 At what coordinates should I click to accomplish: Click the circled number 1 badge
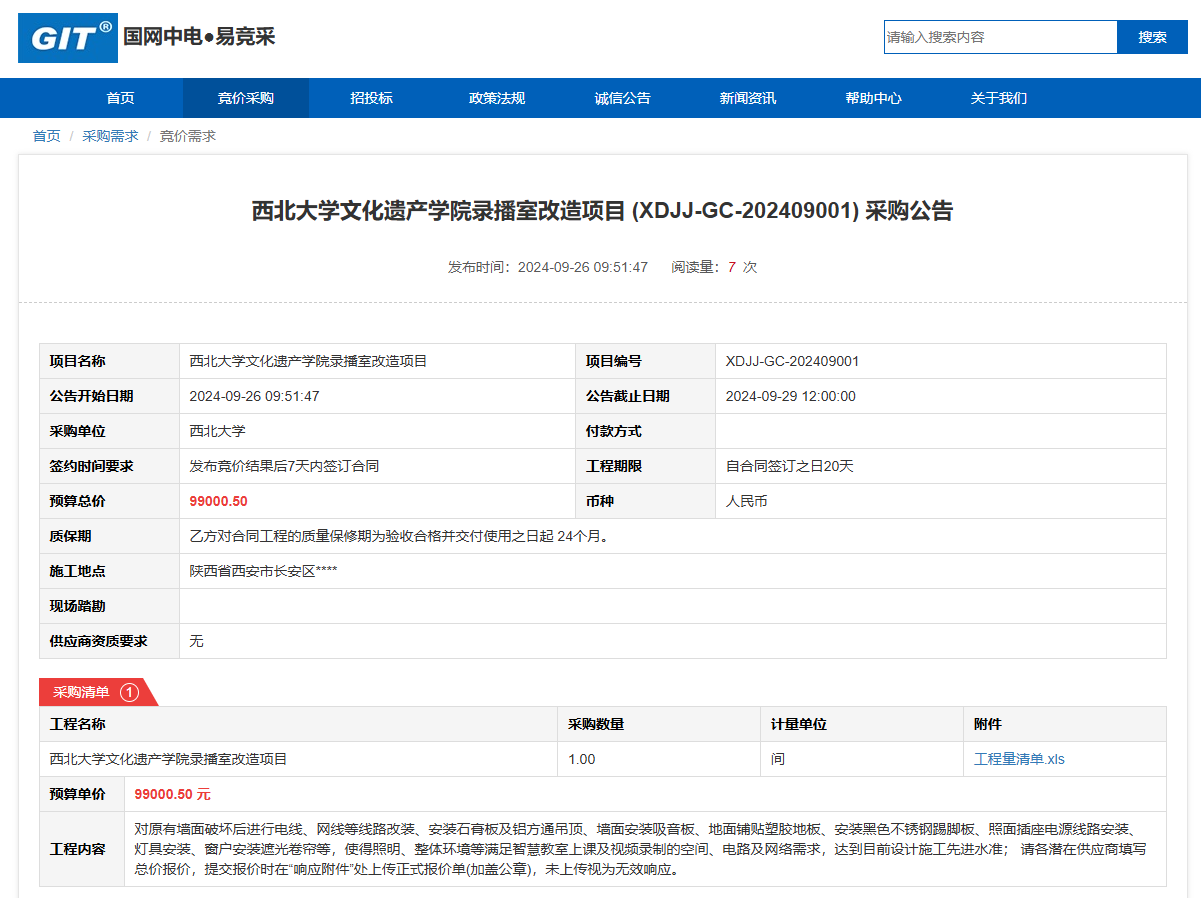[129, 692]
